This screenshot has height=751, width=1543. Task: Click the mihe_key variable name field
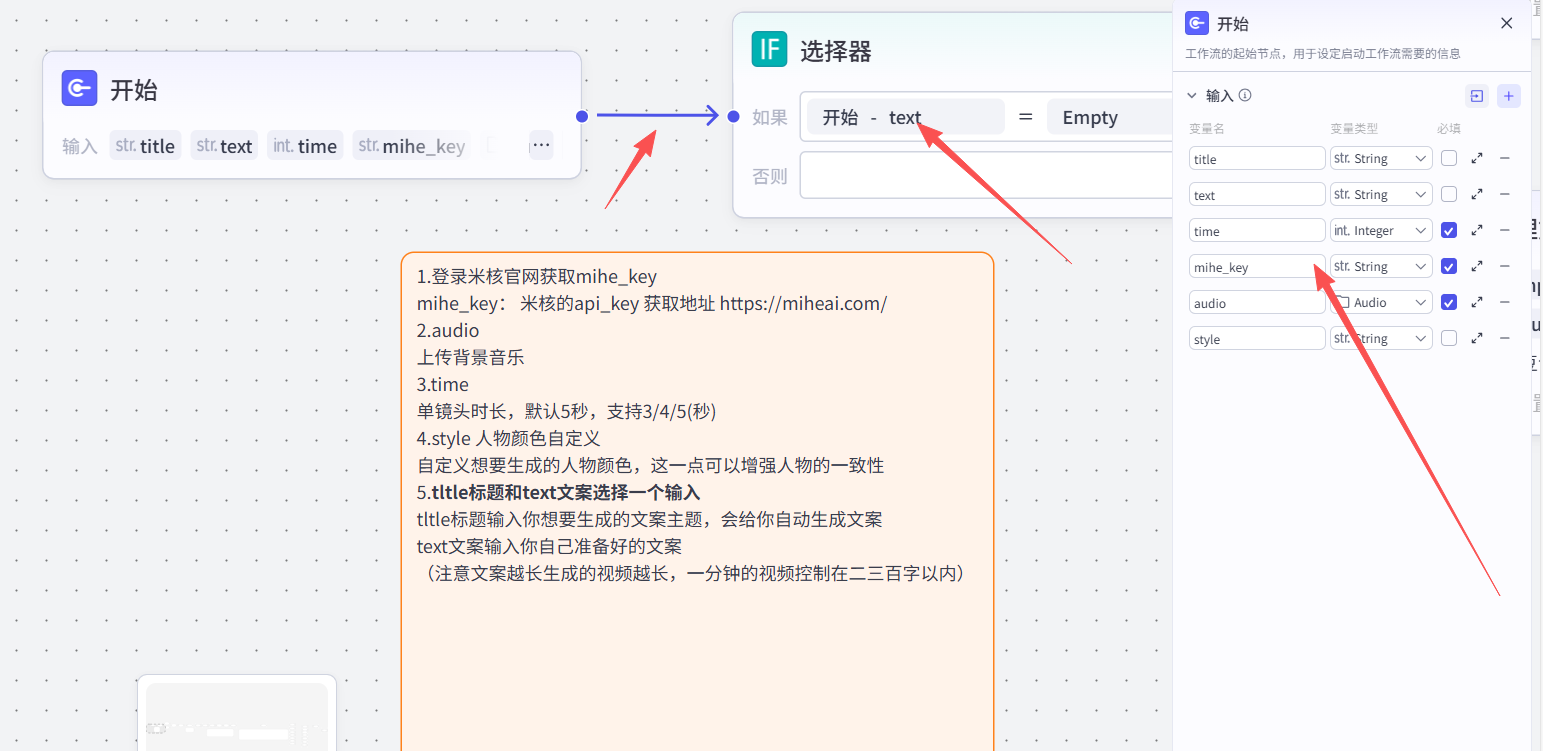coord(1256,267)
